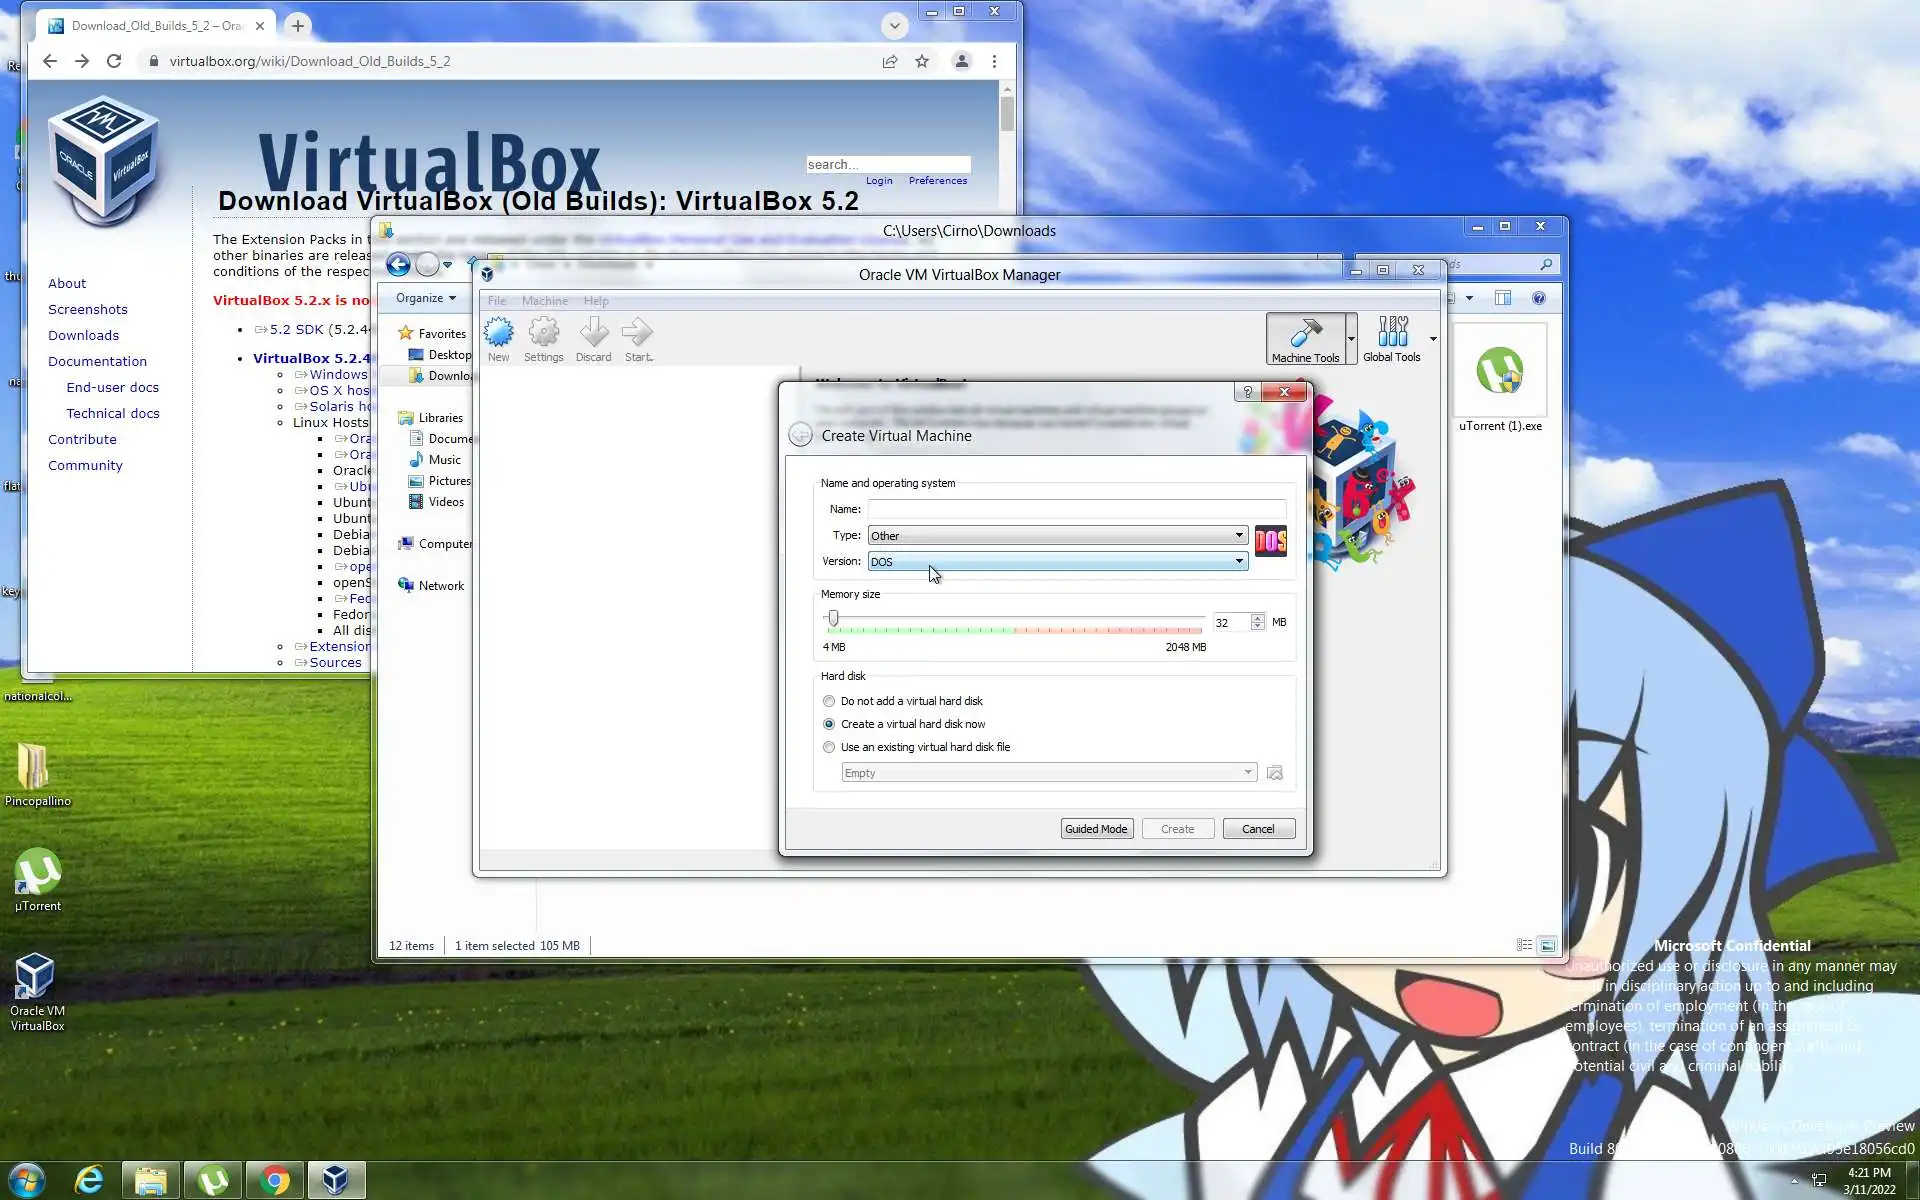Select Do not add a virtual hard disk
This screenshot has height=1200, width=1920.
[829, 701]
